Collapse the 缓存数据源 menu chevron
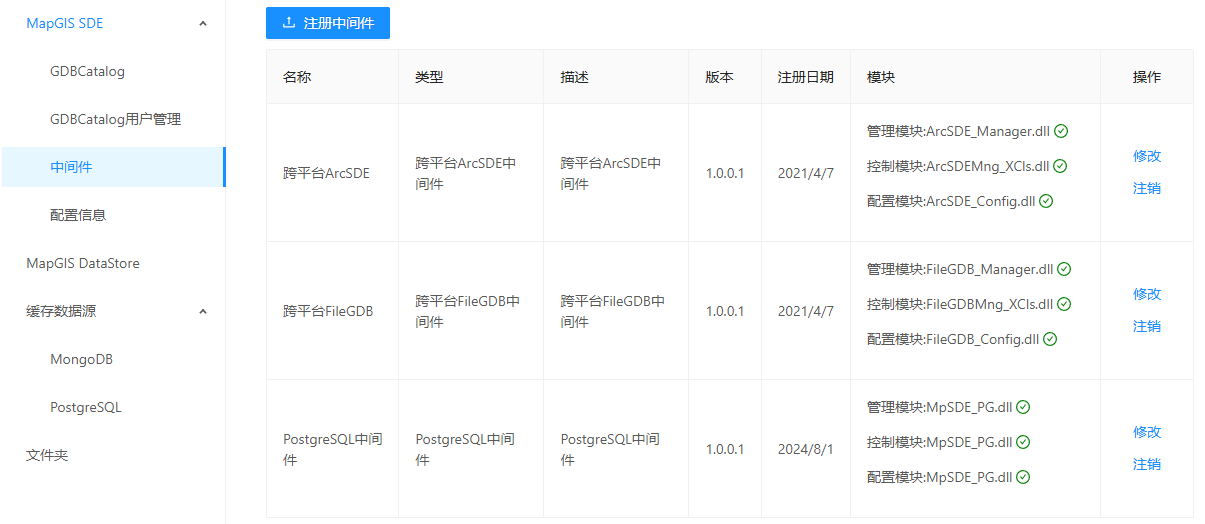The width and height of the screenshot is (1205, 524). pyautogui.click(x=203, y=311)
